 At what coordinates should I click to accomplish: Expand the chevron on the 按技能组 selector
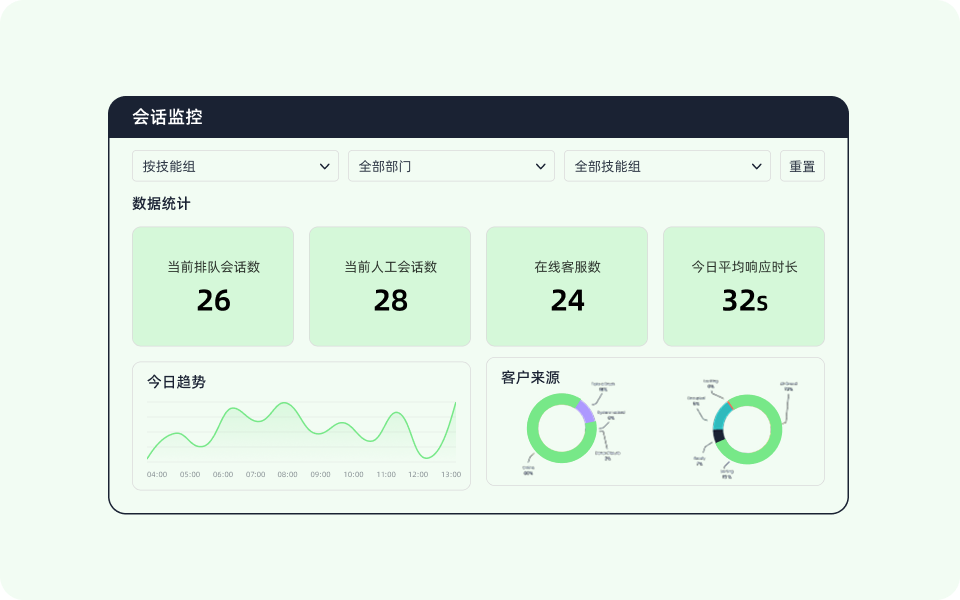tap(325, 166)
